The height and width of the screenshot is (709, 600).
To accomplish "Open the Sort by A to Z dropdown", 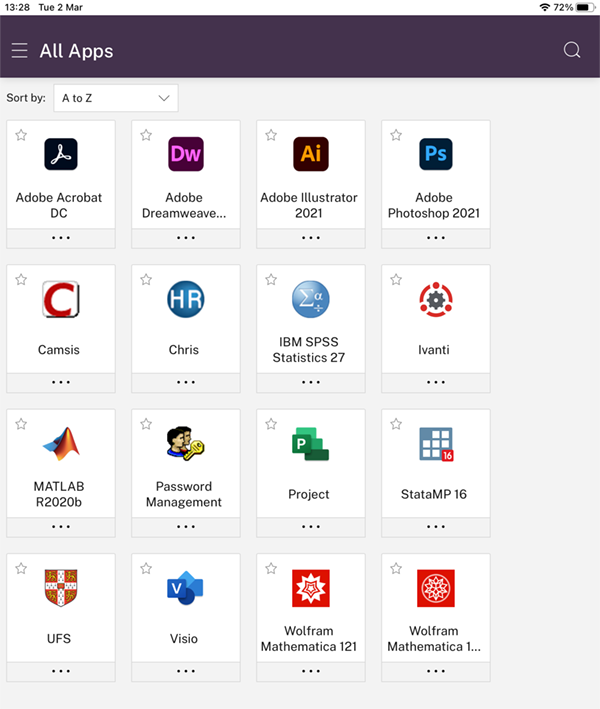I will tap(116, 98).
